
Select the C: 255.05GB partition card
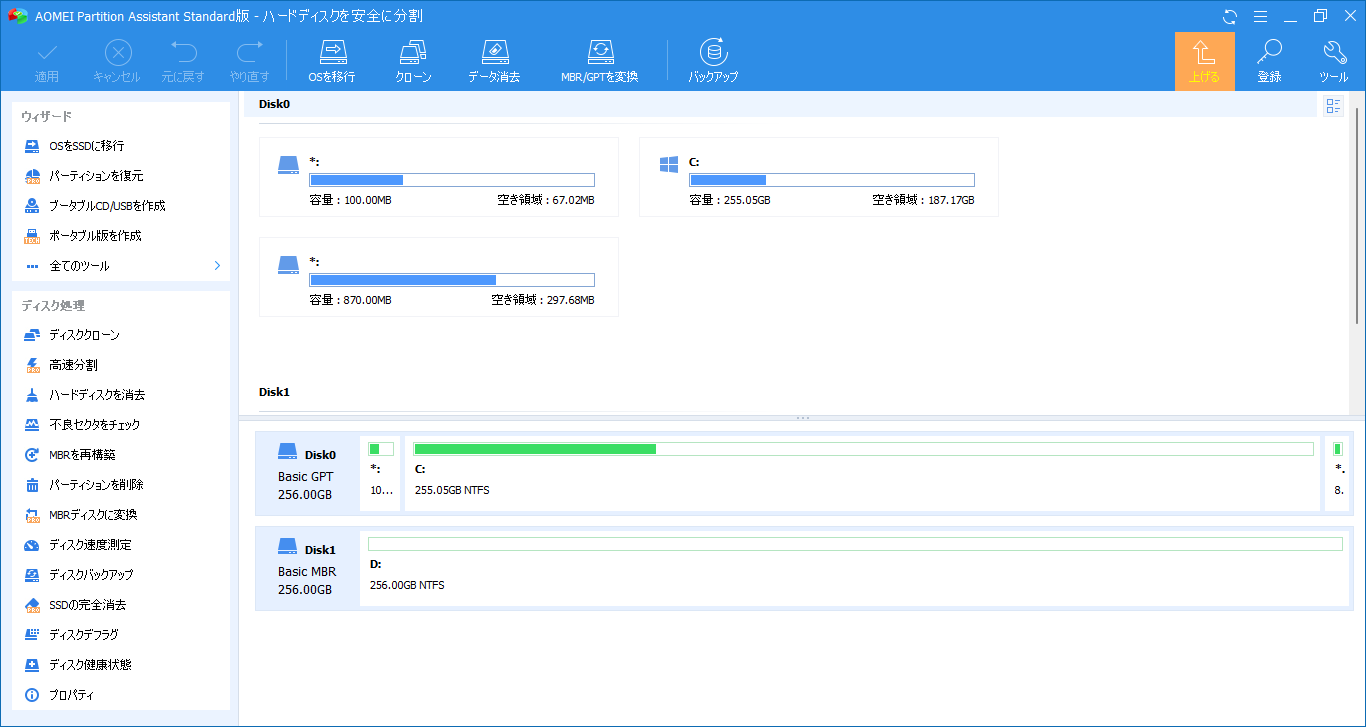(x=819, y=177)
